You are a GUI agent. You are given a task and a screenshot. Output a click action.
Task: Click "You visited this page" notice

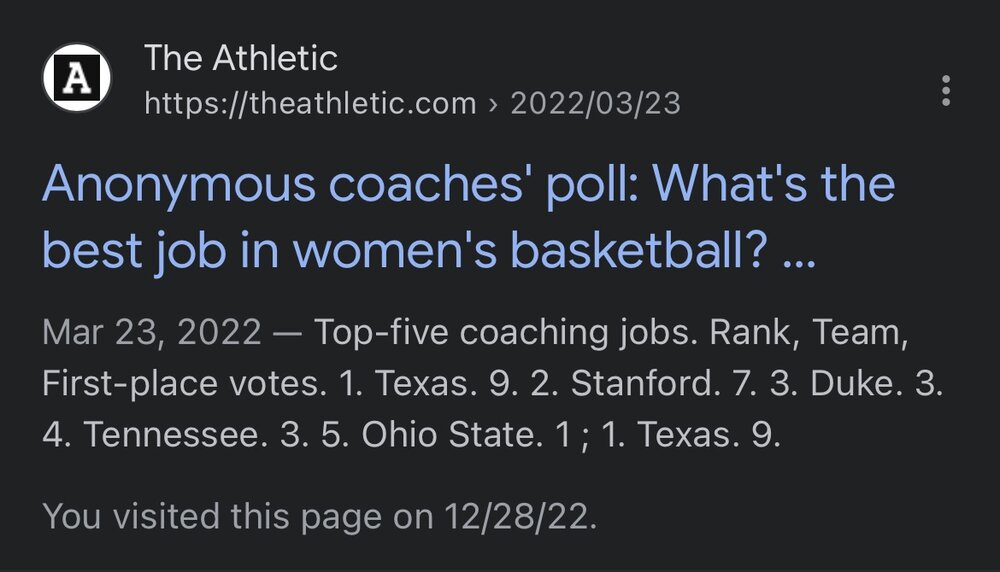pyautogui.click(x=240, y=517)
